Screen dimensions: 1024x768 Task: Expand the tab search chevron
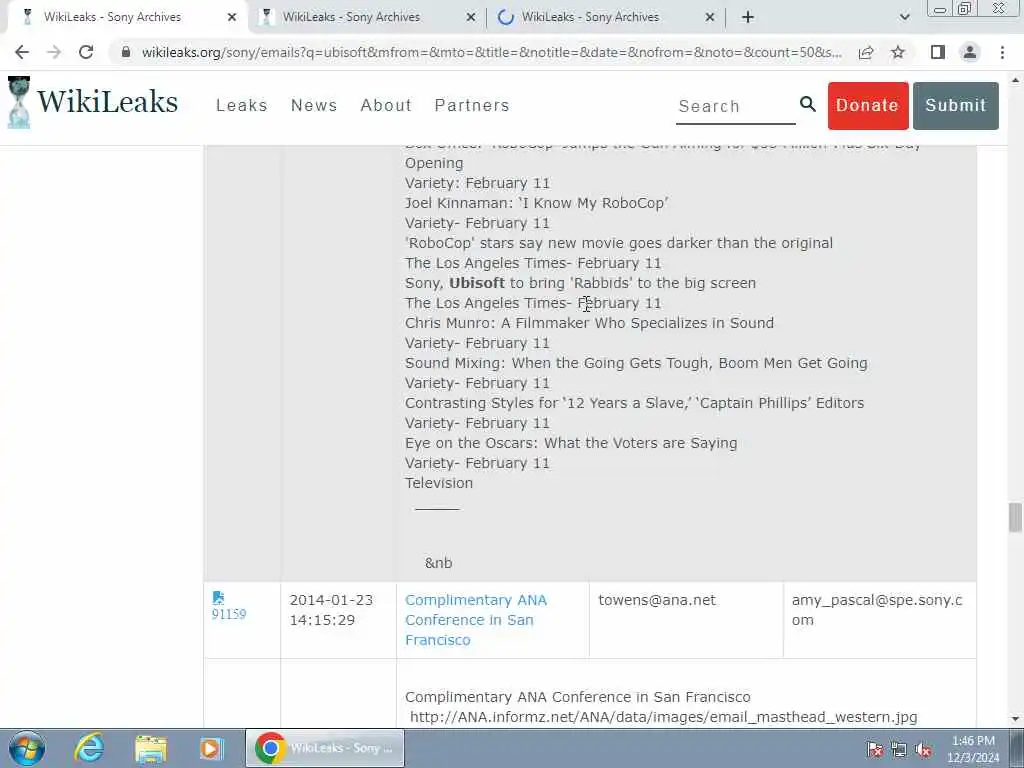(x=904, y=17)
